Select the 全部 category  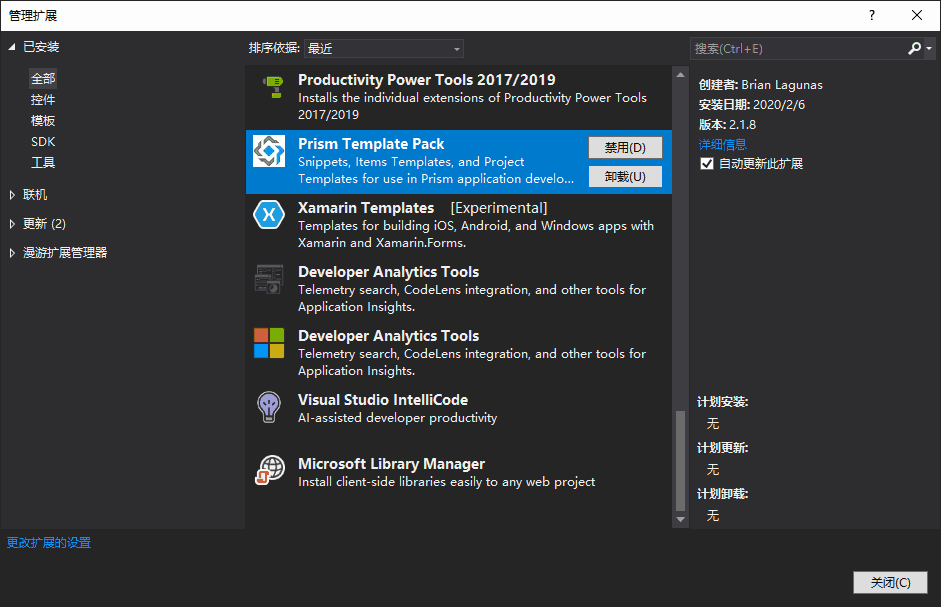pyautogui.click(x=43, y=79)
